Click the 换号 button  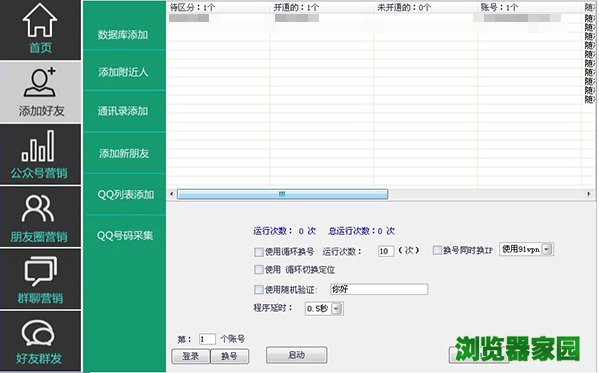[x=230, y=356]
